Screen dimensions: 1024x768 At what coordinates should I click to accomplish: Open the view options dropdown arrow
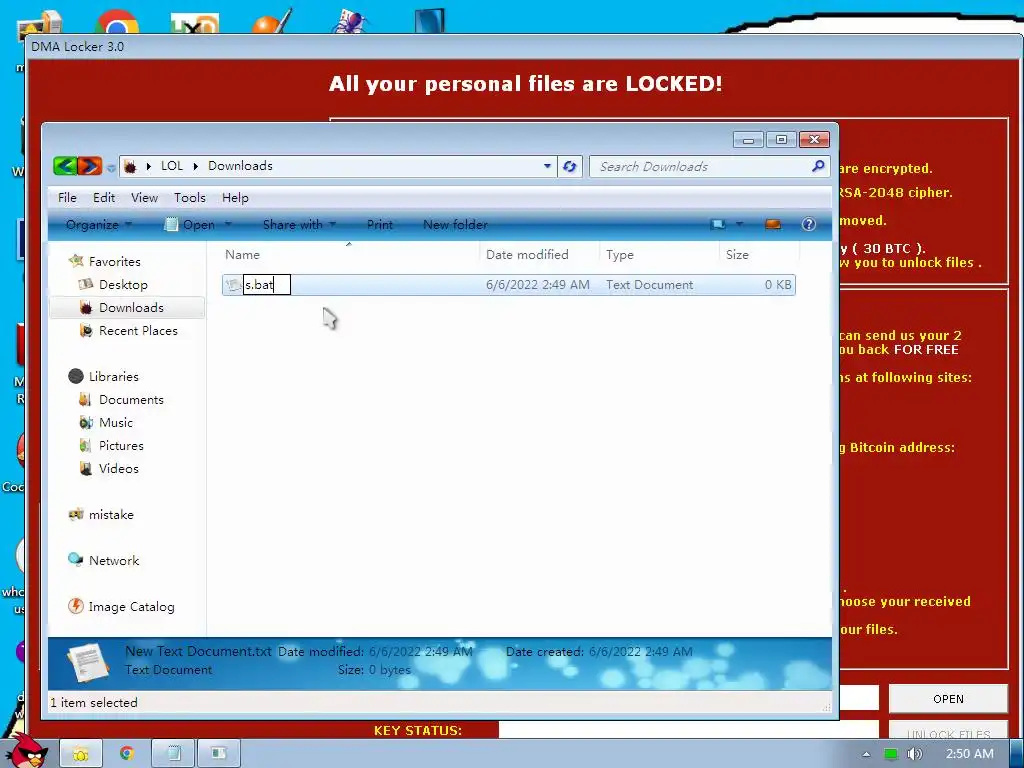pos(739,225)
